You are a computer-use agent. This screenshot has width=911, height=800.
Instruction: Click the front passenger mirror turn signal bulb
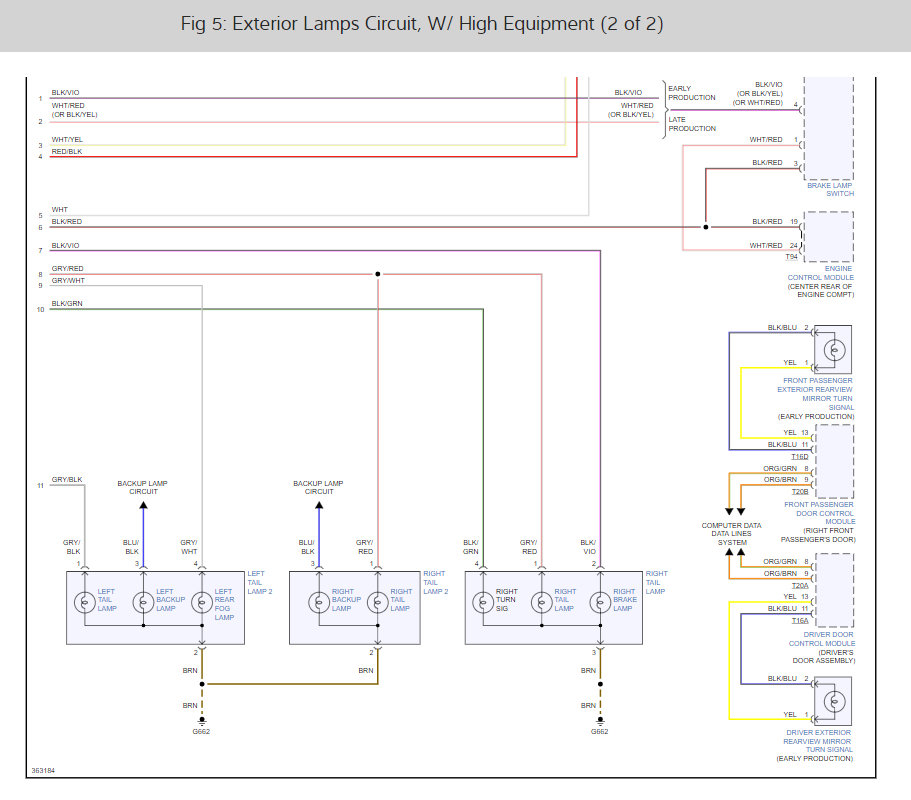(x=834, y=350)
